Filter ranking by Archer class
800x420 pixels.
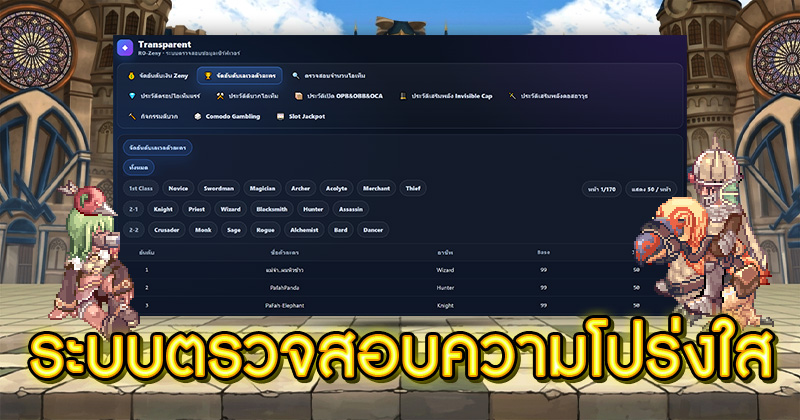coord(301,188)
